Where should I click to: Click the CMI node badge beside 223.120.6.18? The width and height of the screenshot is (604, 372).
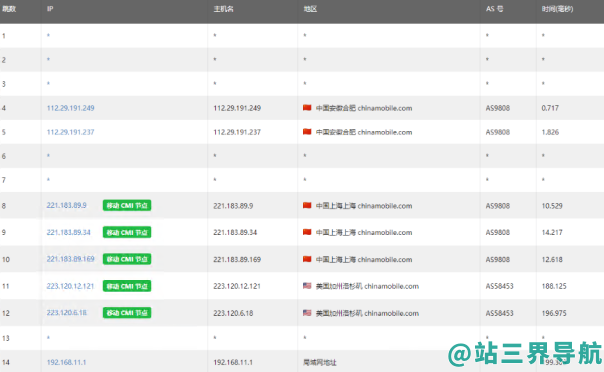tap(127, 313)
